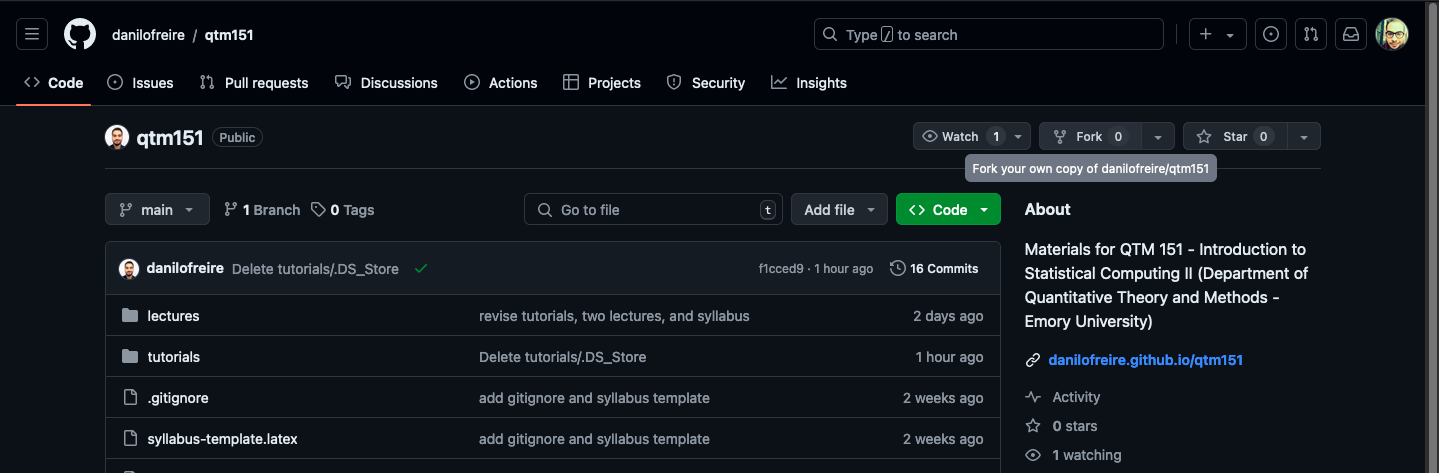Click the green Code button
This screenshot has width=1439, height=473.
(x=936, y=210)
